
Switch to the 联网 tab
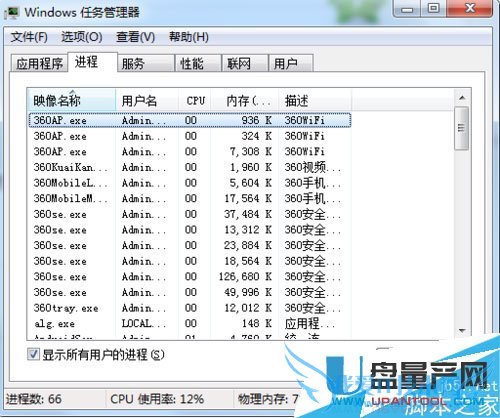(x=245, y=63)
